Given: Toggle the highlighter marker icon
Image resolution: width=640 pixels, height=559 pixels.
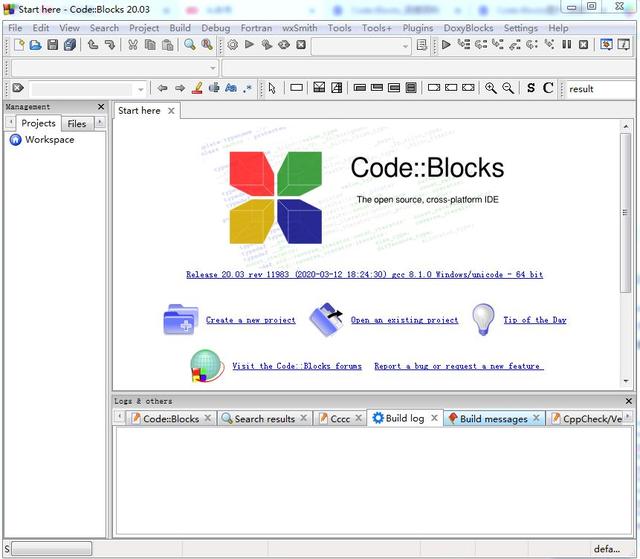Looking at the screenshot, I should click(197, 88).
